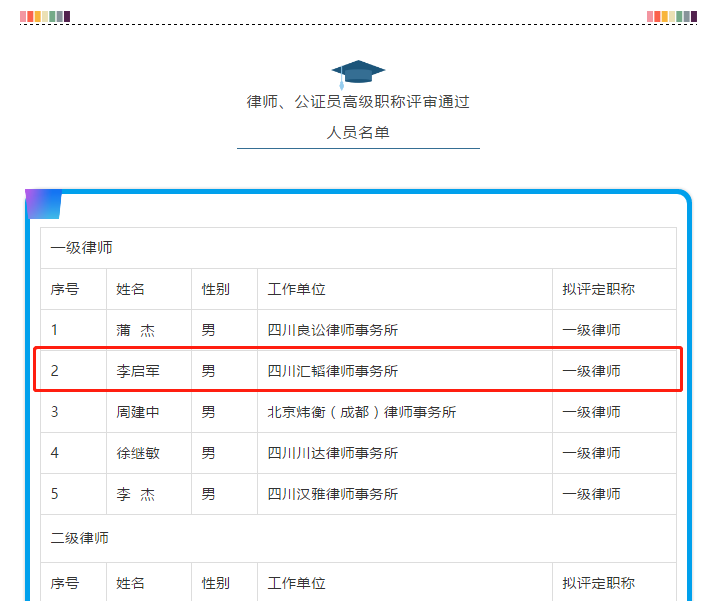Click name cell 蒲 杰

(x=149, y=330)
